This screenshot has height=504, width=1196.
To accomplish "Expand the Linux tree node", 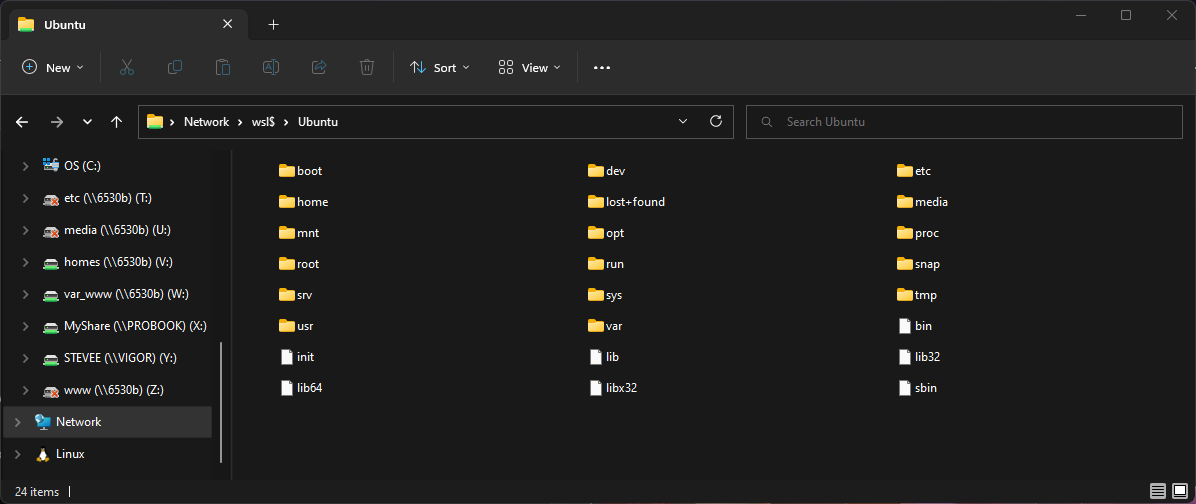I will 17,454.
